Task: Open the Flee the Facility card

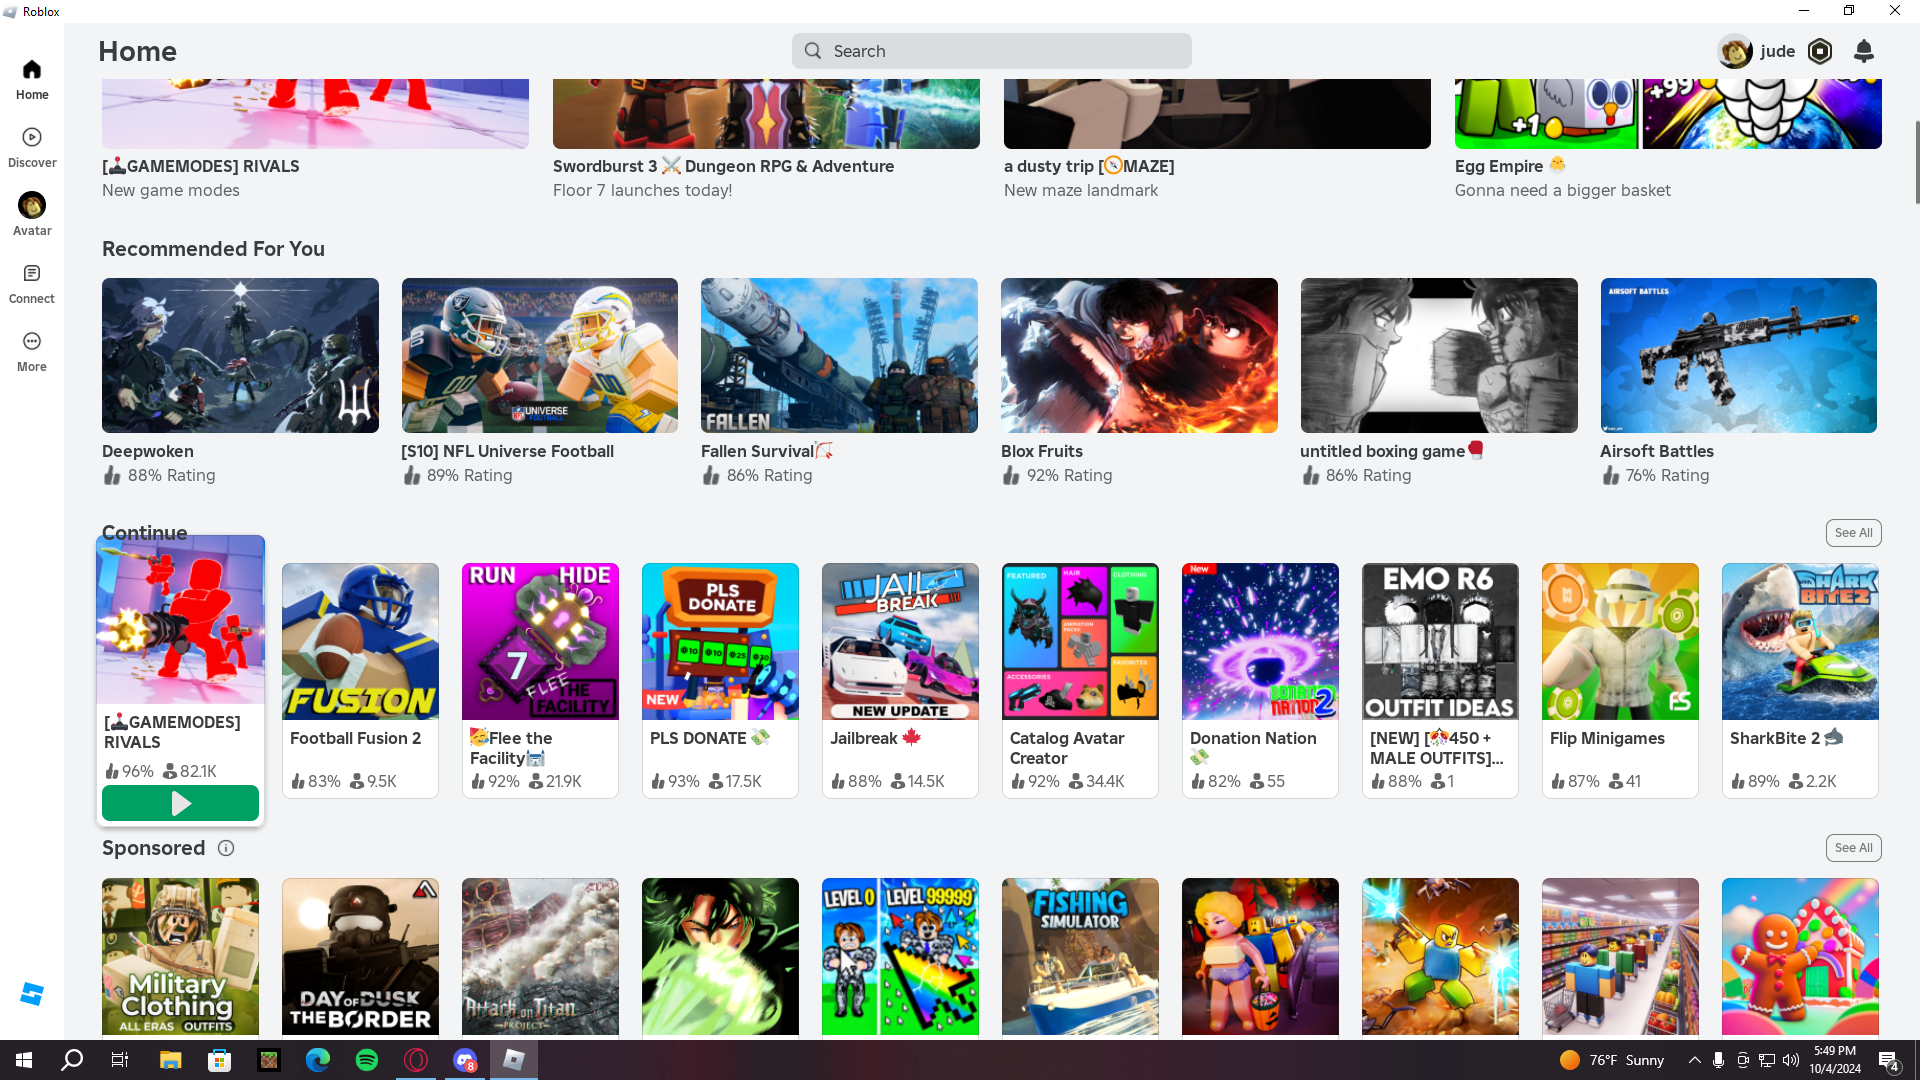Action: coord(540,680)
